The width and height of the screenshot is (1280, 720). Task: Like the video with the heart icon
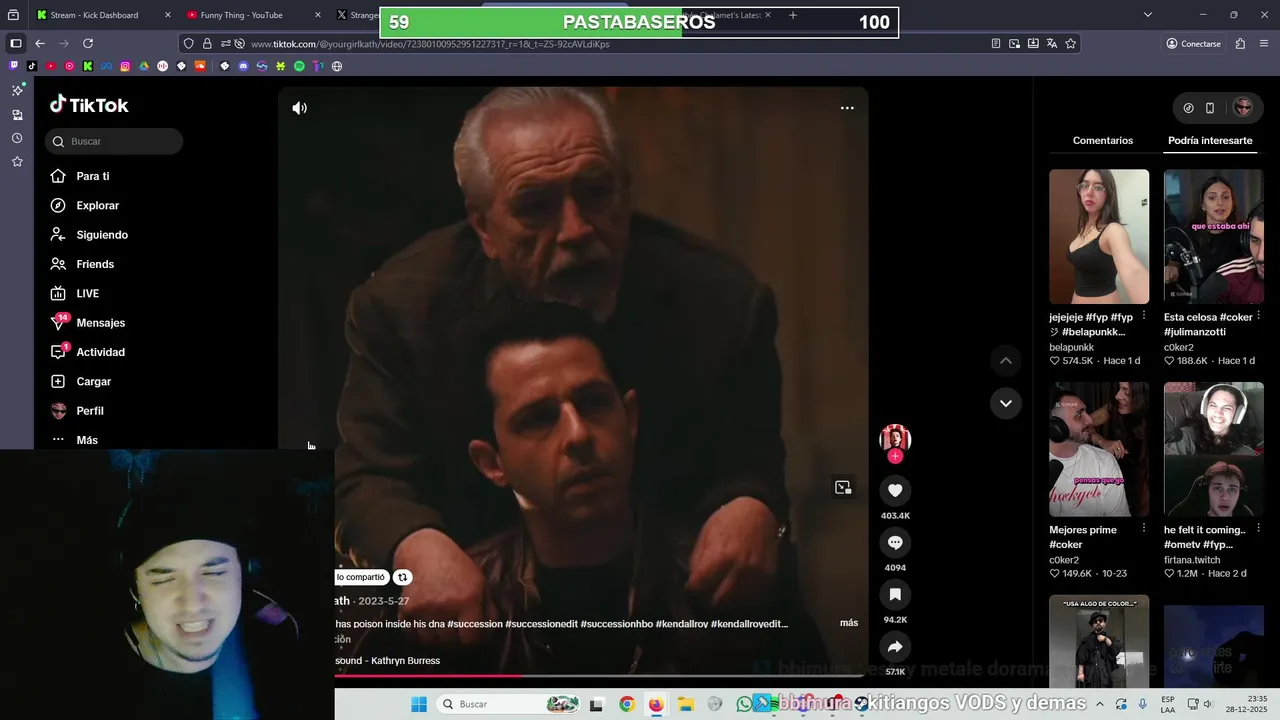[895, 490]
